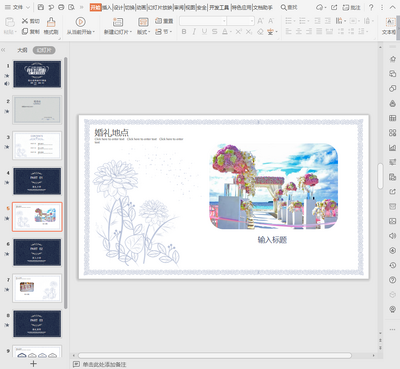This screenshot has height=369, width=400.
Task: Select slide 4 thumbnail PART 01
Action: click(x=37, y=181)
